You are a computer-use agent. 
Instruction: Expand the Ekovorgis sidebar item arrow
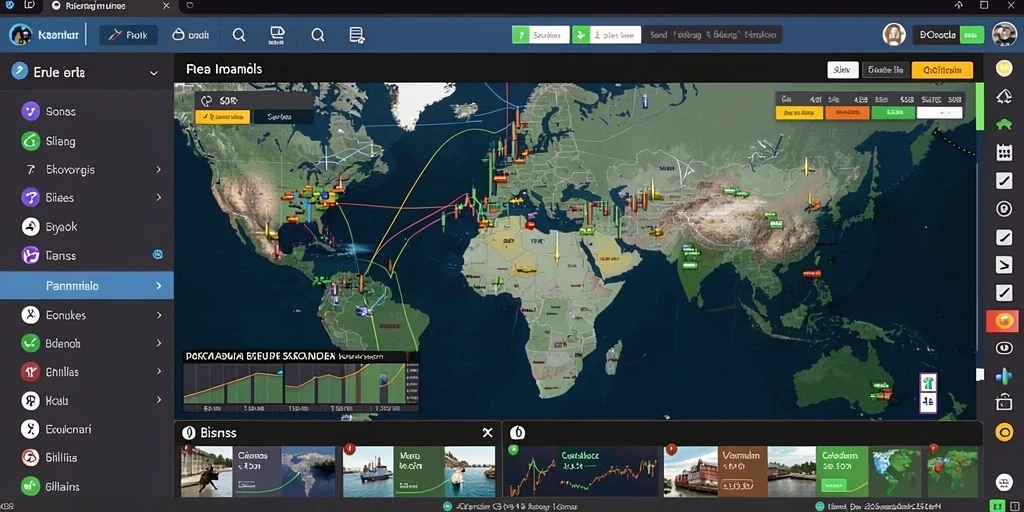click(158, 169)
